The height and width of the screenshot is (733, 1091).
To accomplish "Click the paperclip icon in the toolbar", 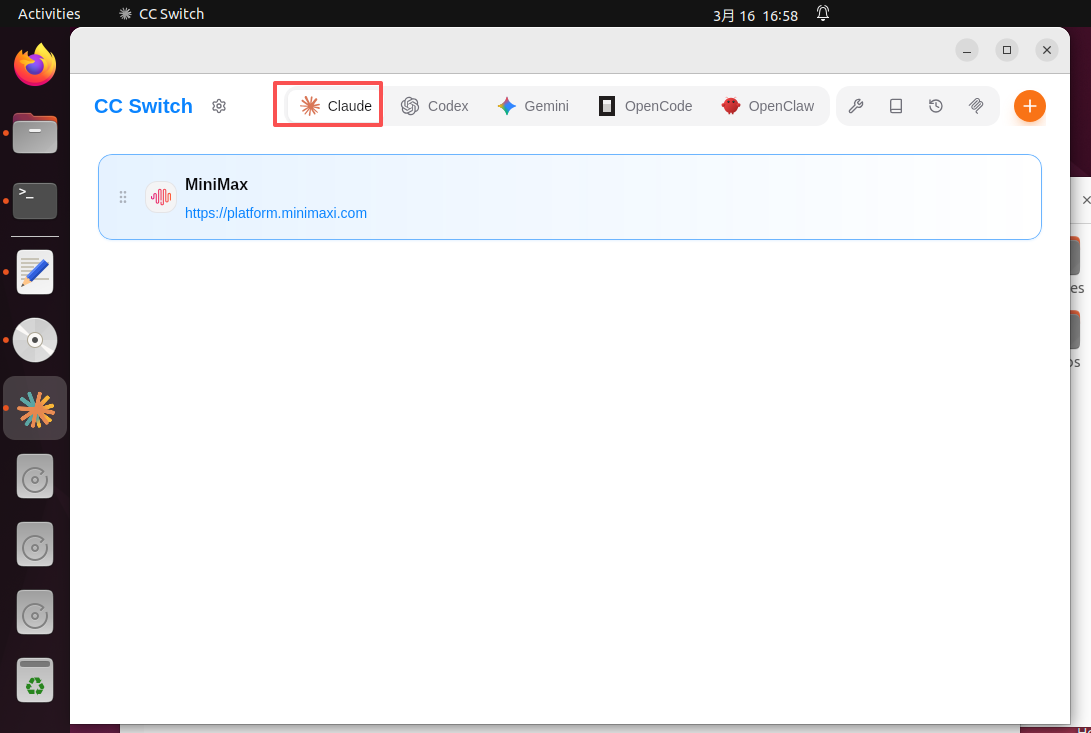I will click(x=976, y=106).
